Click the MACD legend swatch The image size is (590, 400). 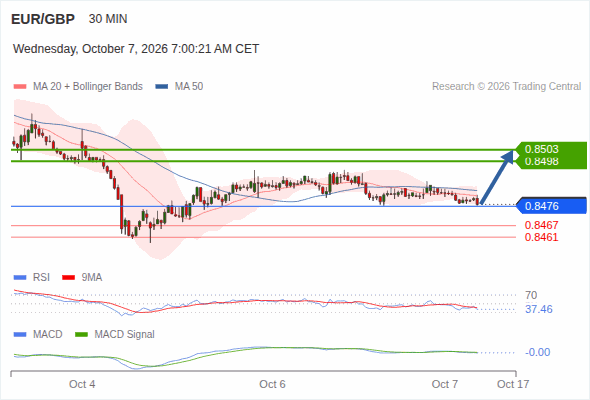click(20, 335)
